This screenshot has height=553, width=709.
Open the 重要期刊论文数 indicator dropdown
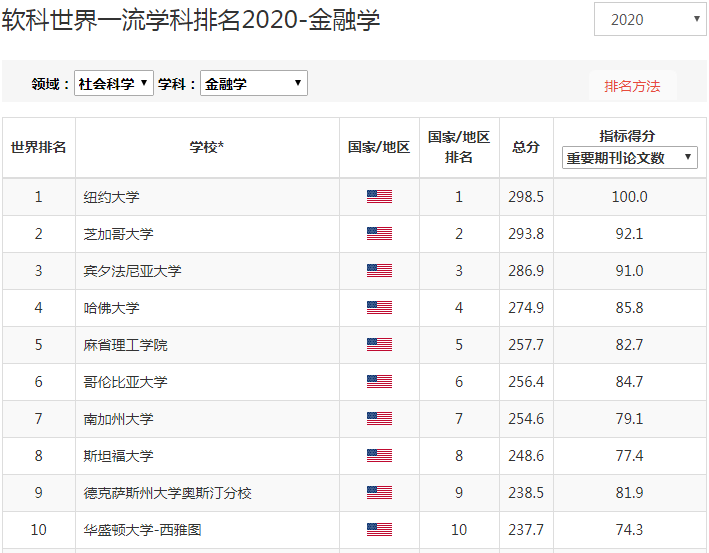click(x=629, y=158)
